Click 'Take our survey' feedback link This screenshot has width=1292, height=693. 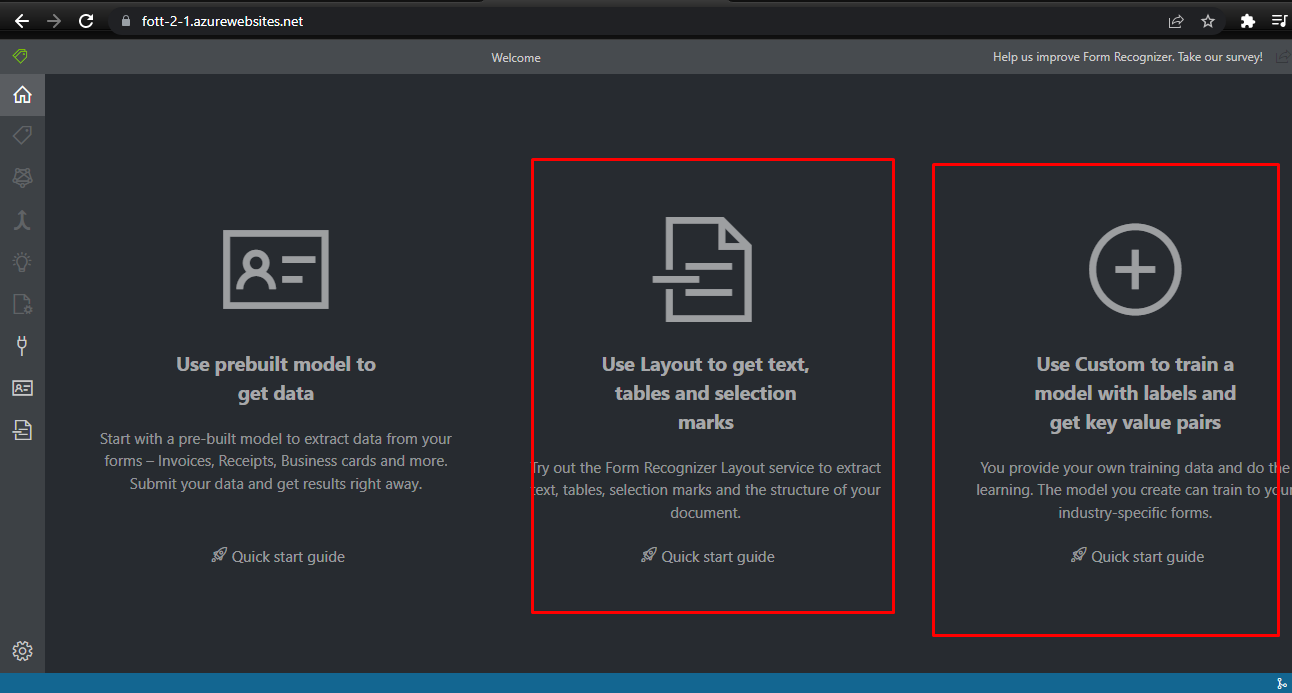[1127, 57]
